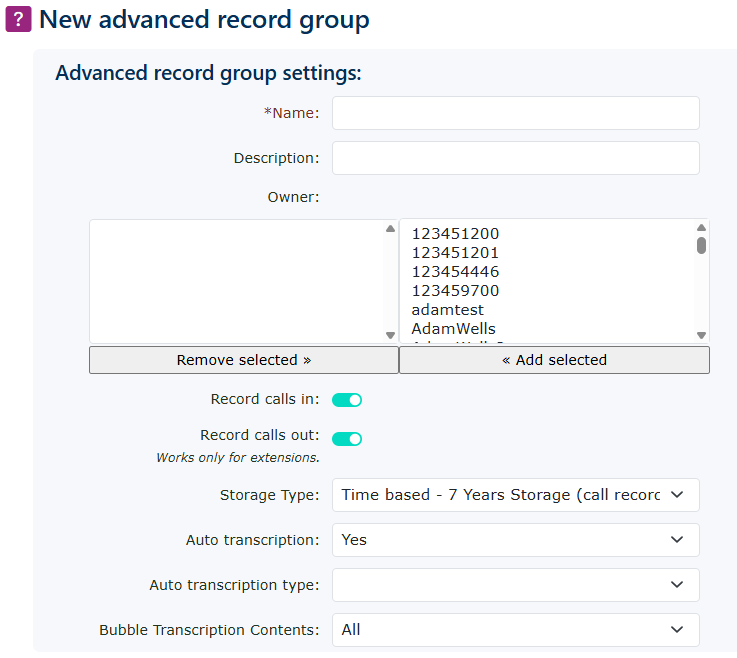Click the purple help question mark icon

pyautogui.click(x=19, y=19)
